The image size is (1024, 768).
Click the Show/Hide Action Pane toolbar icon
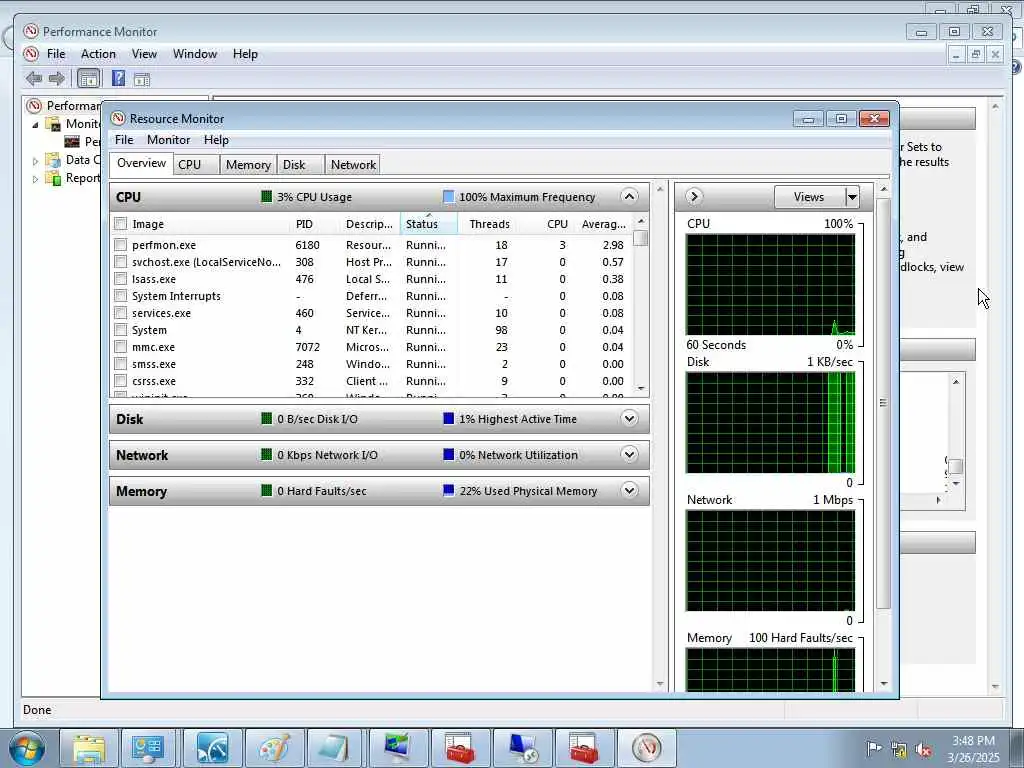142,80
